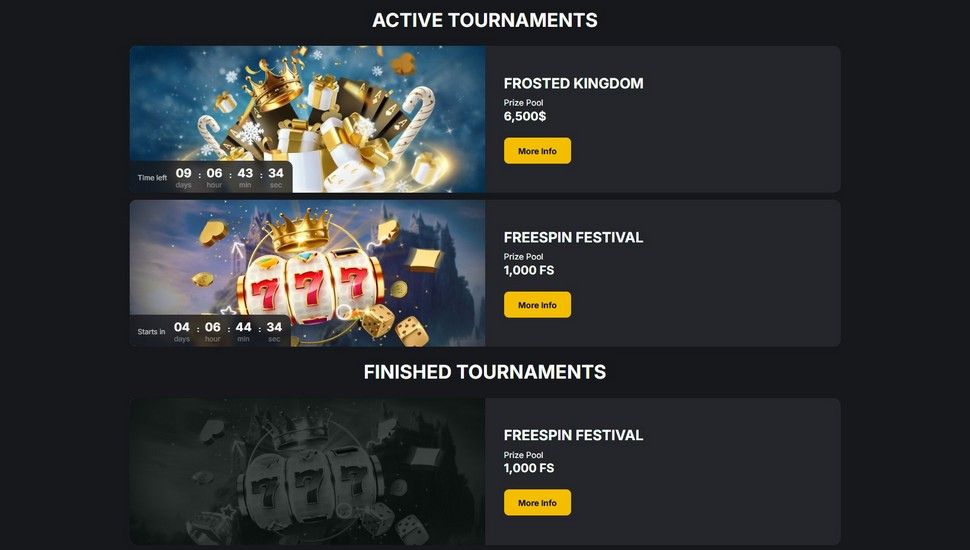Click the 777 slot reels in the colored banner

[311, 286]
